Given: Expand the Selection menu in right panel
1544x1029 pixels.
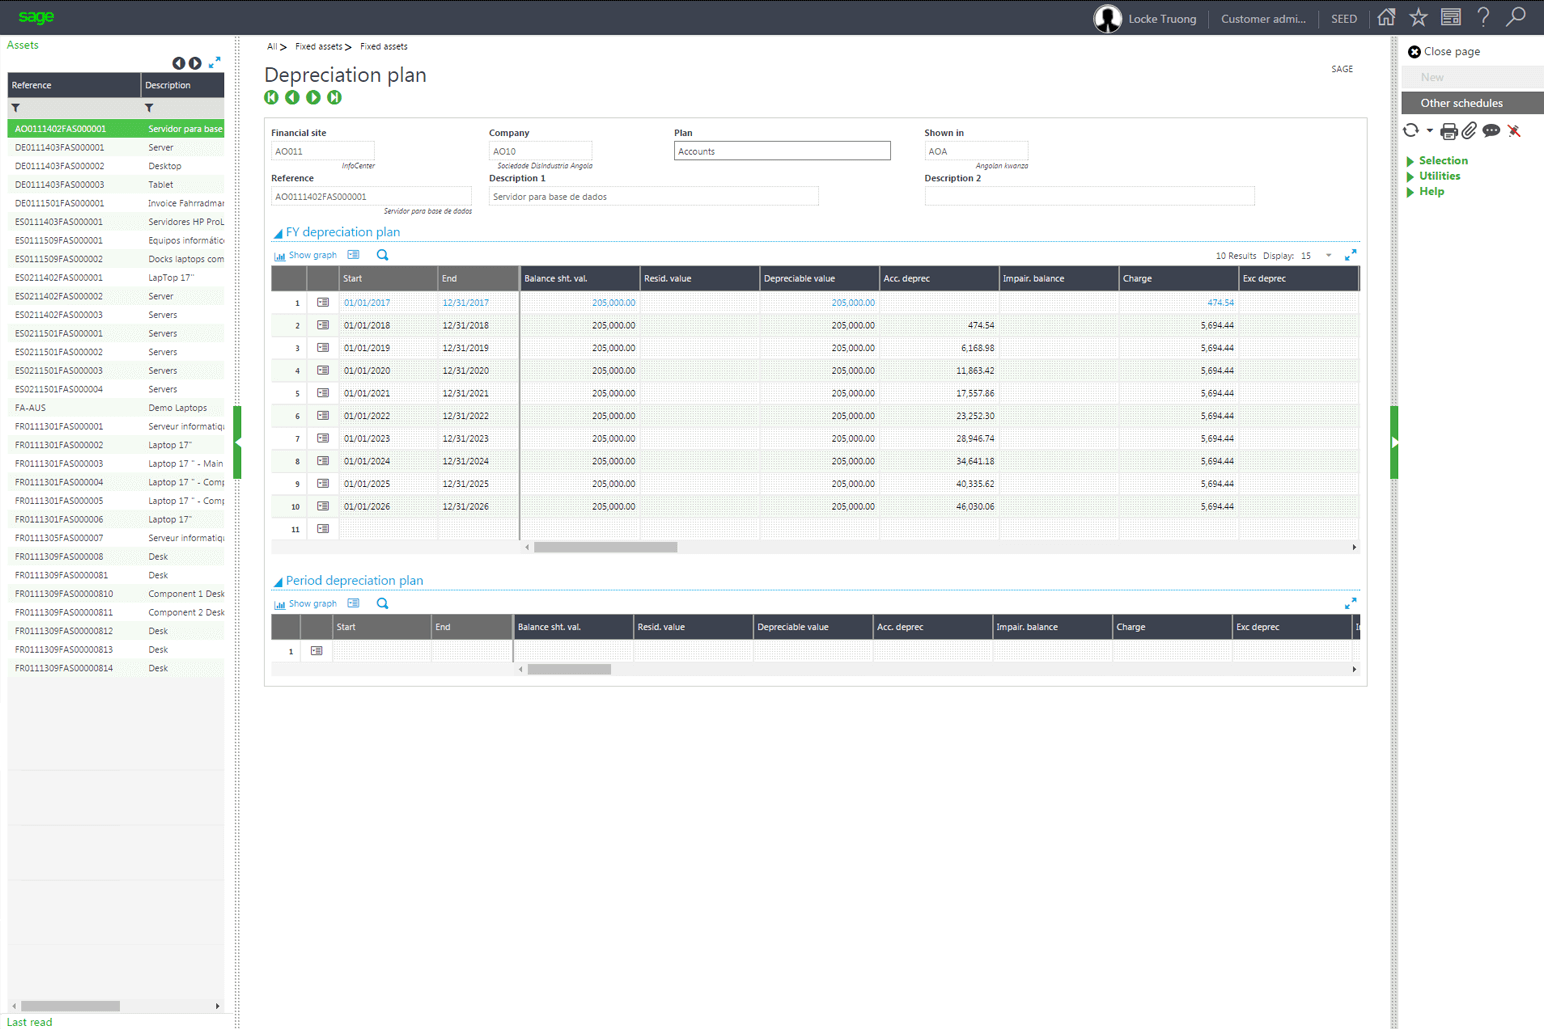Looking at the screenshot, I should 1443,161.
